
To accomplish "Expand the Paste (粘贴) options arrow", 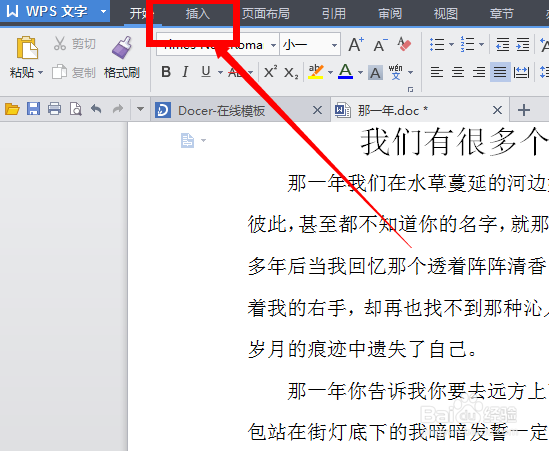I will 40,72.
